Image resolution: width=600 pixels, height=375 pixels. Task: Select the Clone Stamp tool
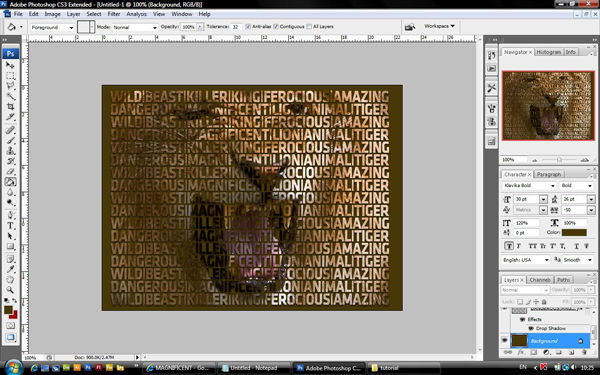[x=10, y=151]
